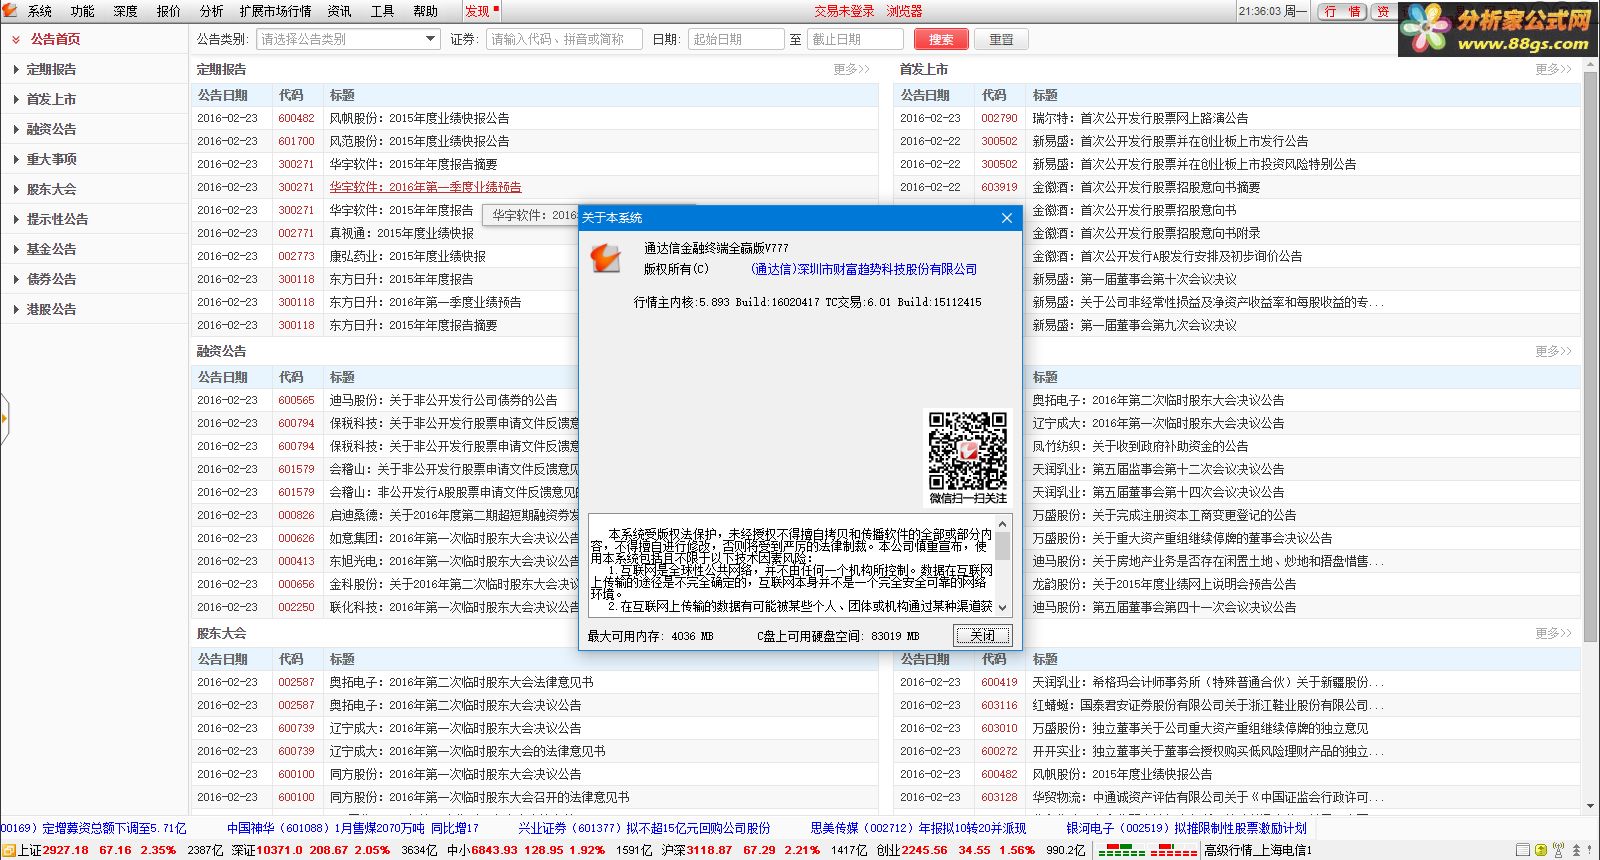Click the second red market breadth indicator

pos(1174,850)
